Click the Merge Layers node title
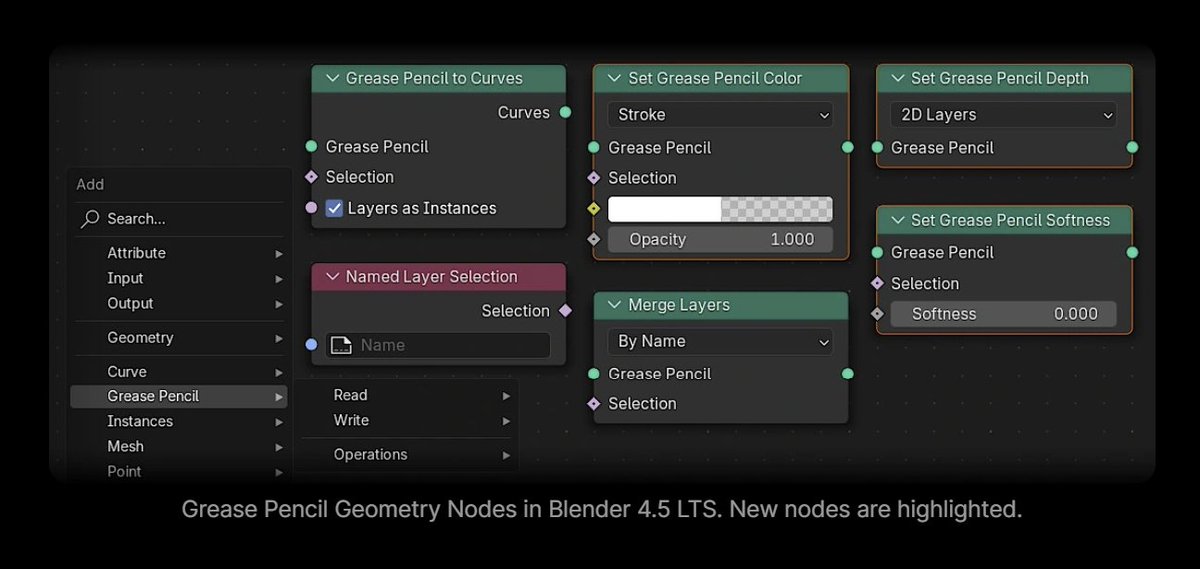The height and width of the screenshot is (569, 1200). click(679, 305)
